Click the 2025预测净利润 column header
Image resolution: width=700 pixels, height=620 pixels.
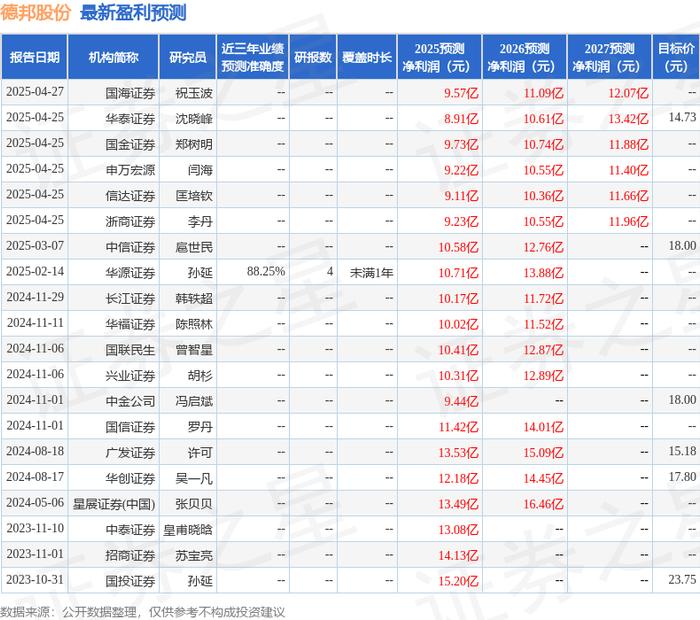click(x=439, y=57)
